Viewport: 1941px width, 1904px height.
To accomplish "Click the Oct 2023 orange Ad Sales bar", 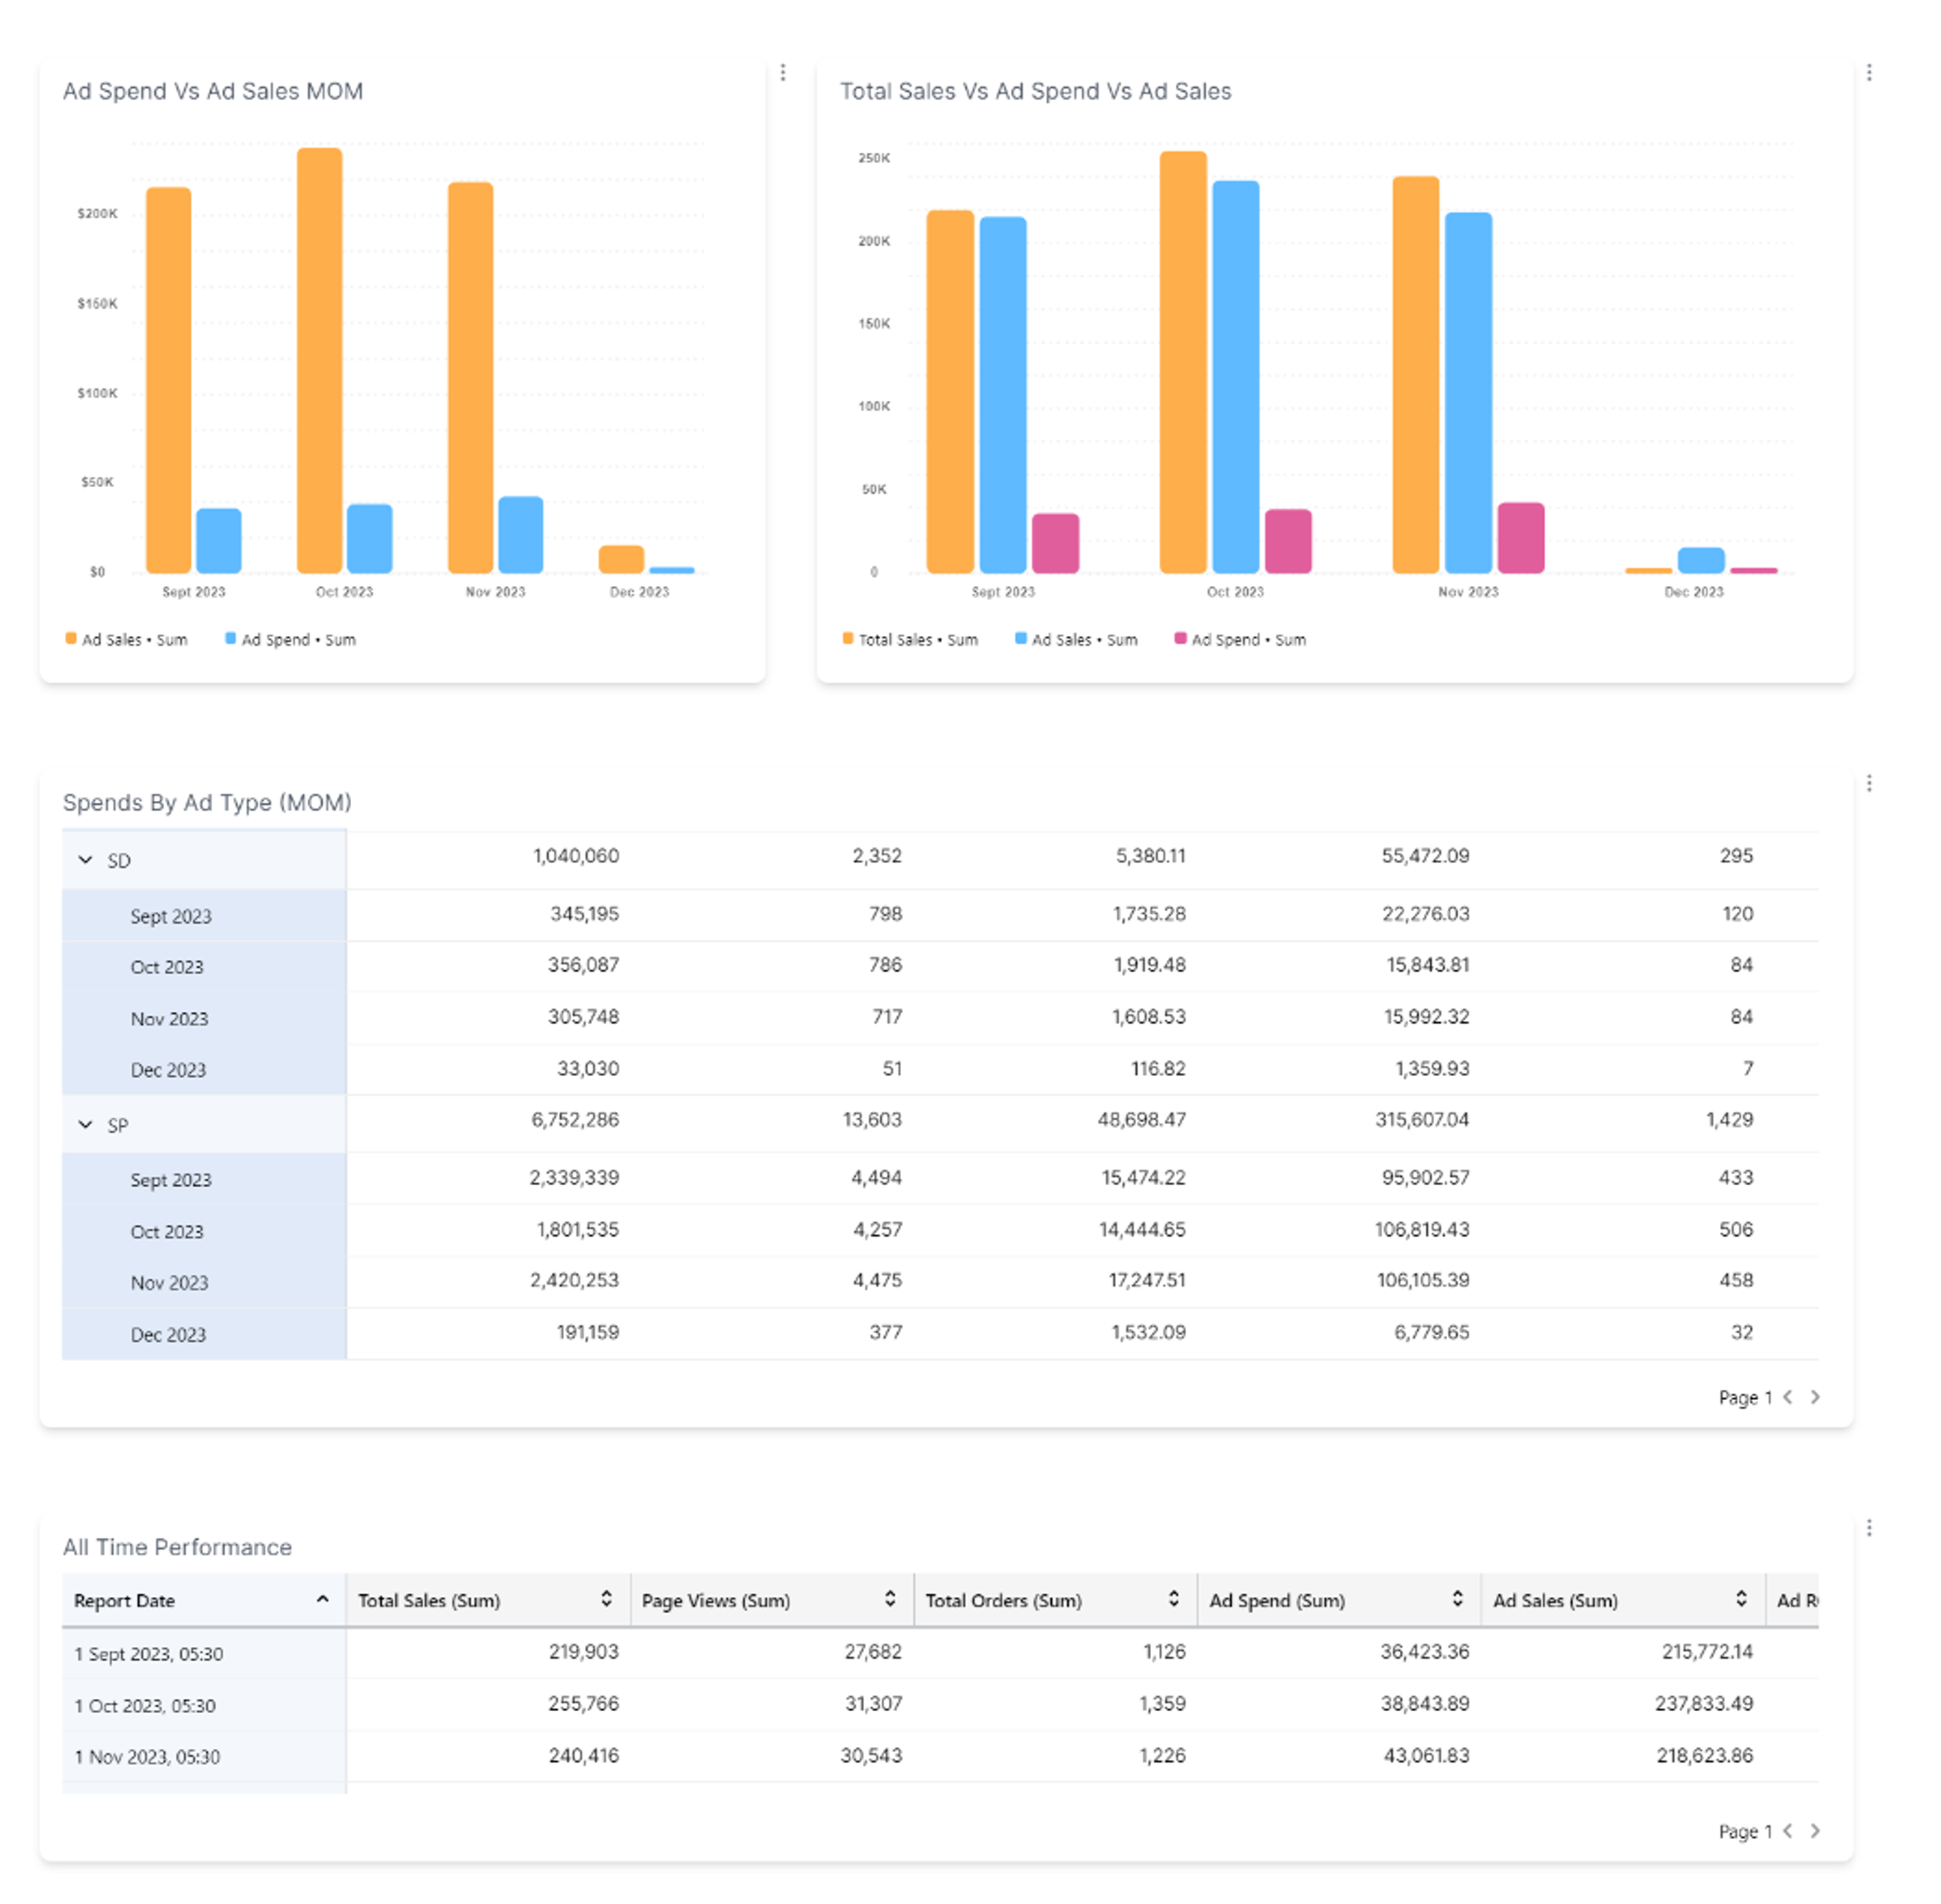I will point(319,360).
